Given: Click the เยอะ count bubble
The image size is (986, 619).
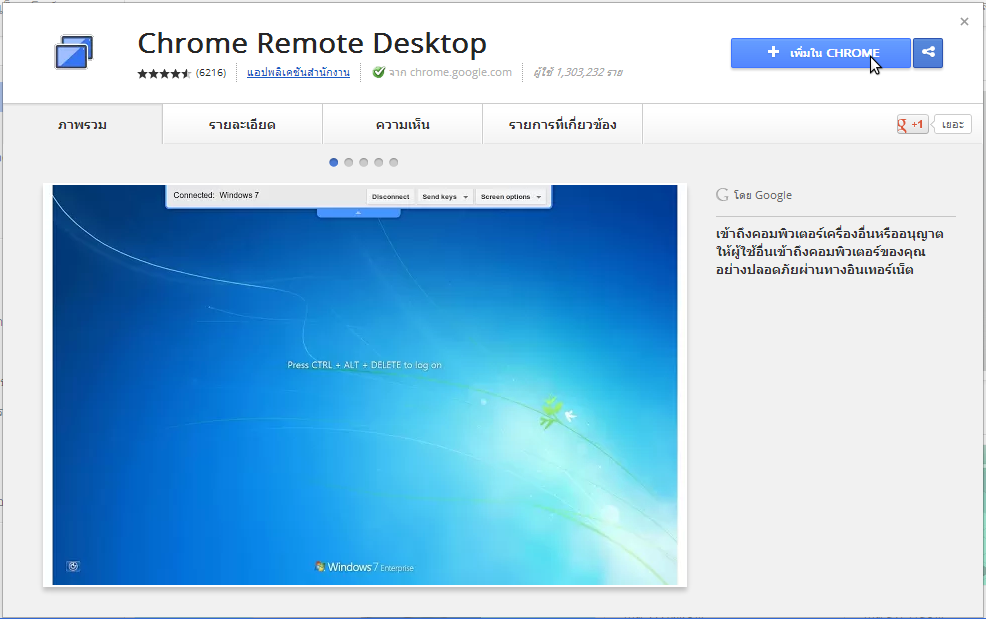Looking at the screenshot, I should (x=952, y=125).
